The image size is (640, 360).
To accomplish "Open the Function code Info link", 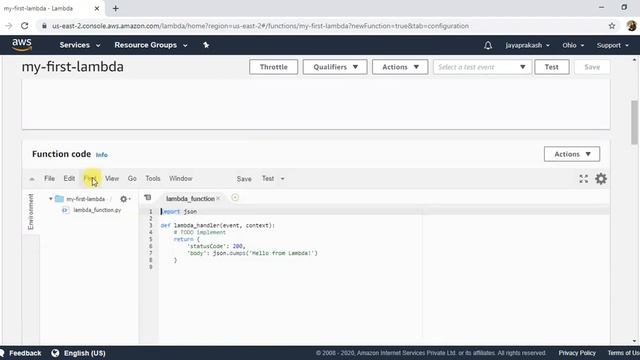I will click(102, 155).
